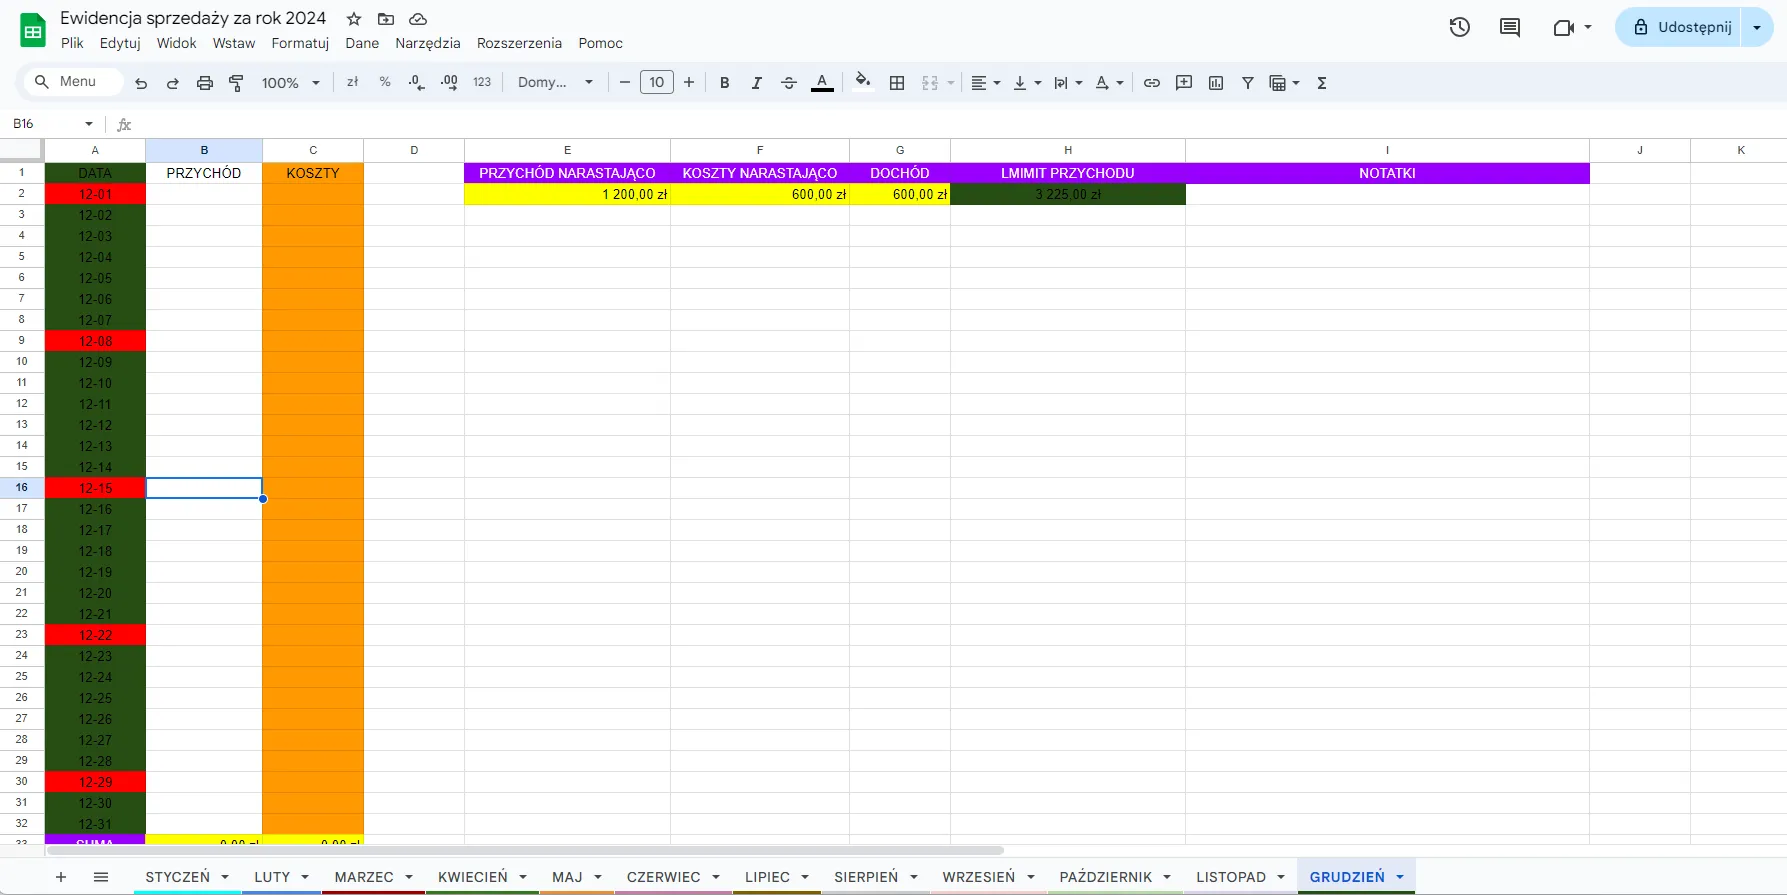Select the 3 225,00 zł cell

1068,194
